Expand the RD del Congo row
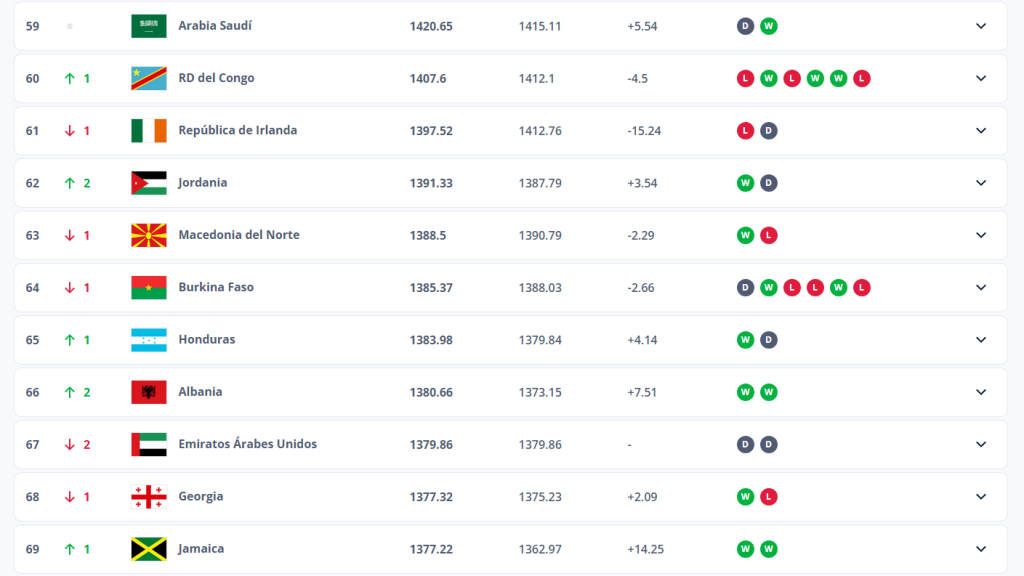This screenshot has width=1024, height=576. tap(981, 78)
